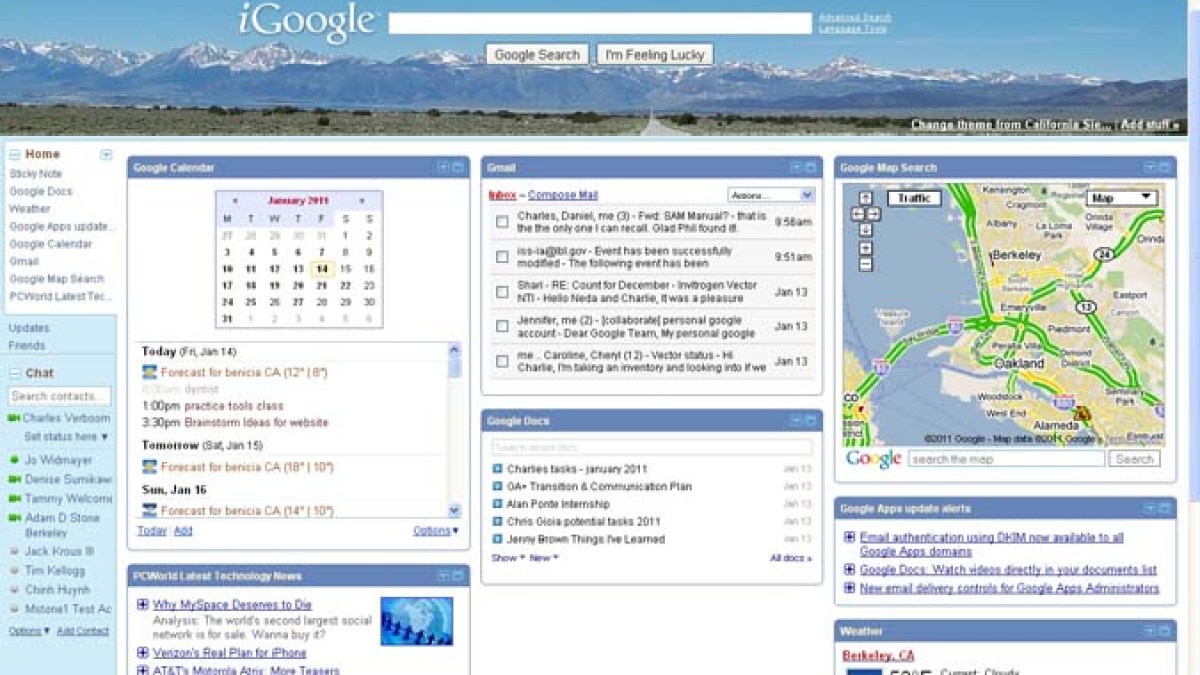This screenshot has height=675, width=1200.
Task: Open the Docs 'Show' dropdown
Action: 507,558
